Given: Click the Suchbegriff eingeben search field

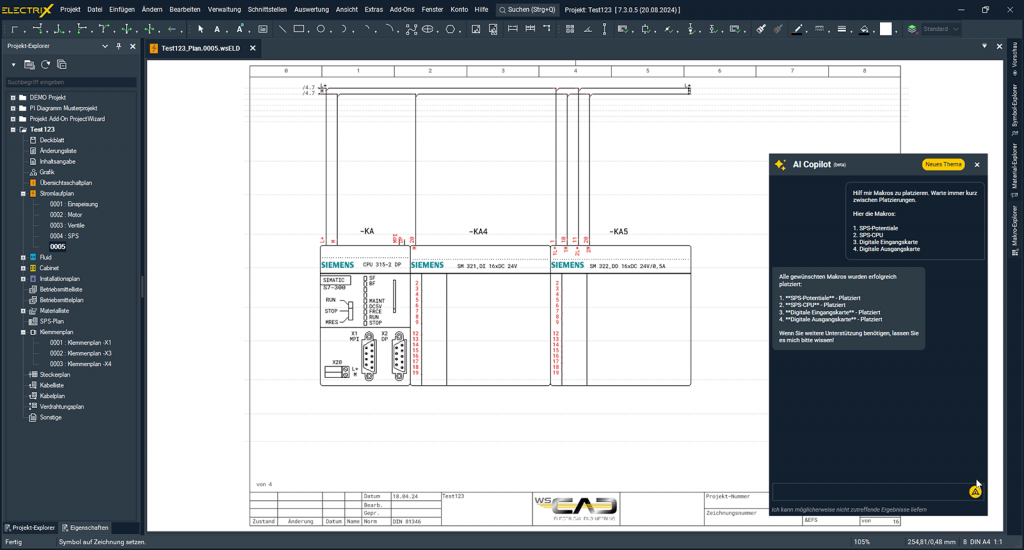Looking at the screenshot, I should [x=70, y=82].
